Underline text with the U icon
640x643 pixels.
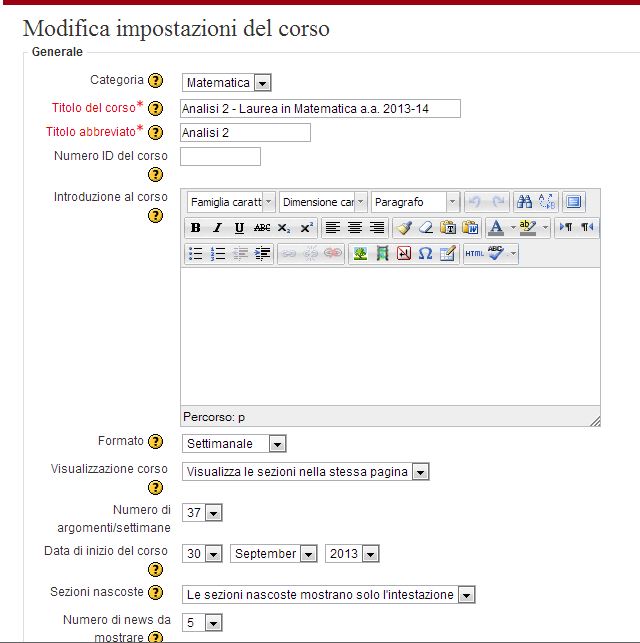239,228
